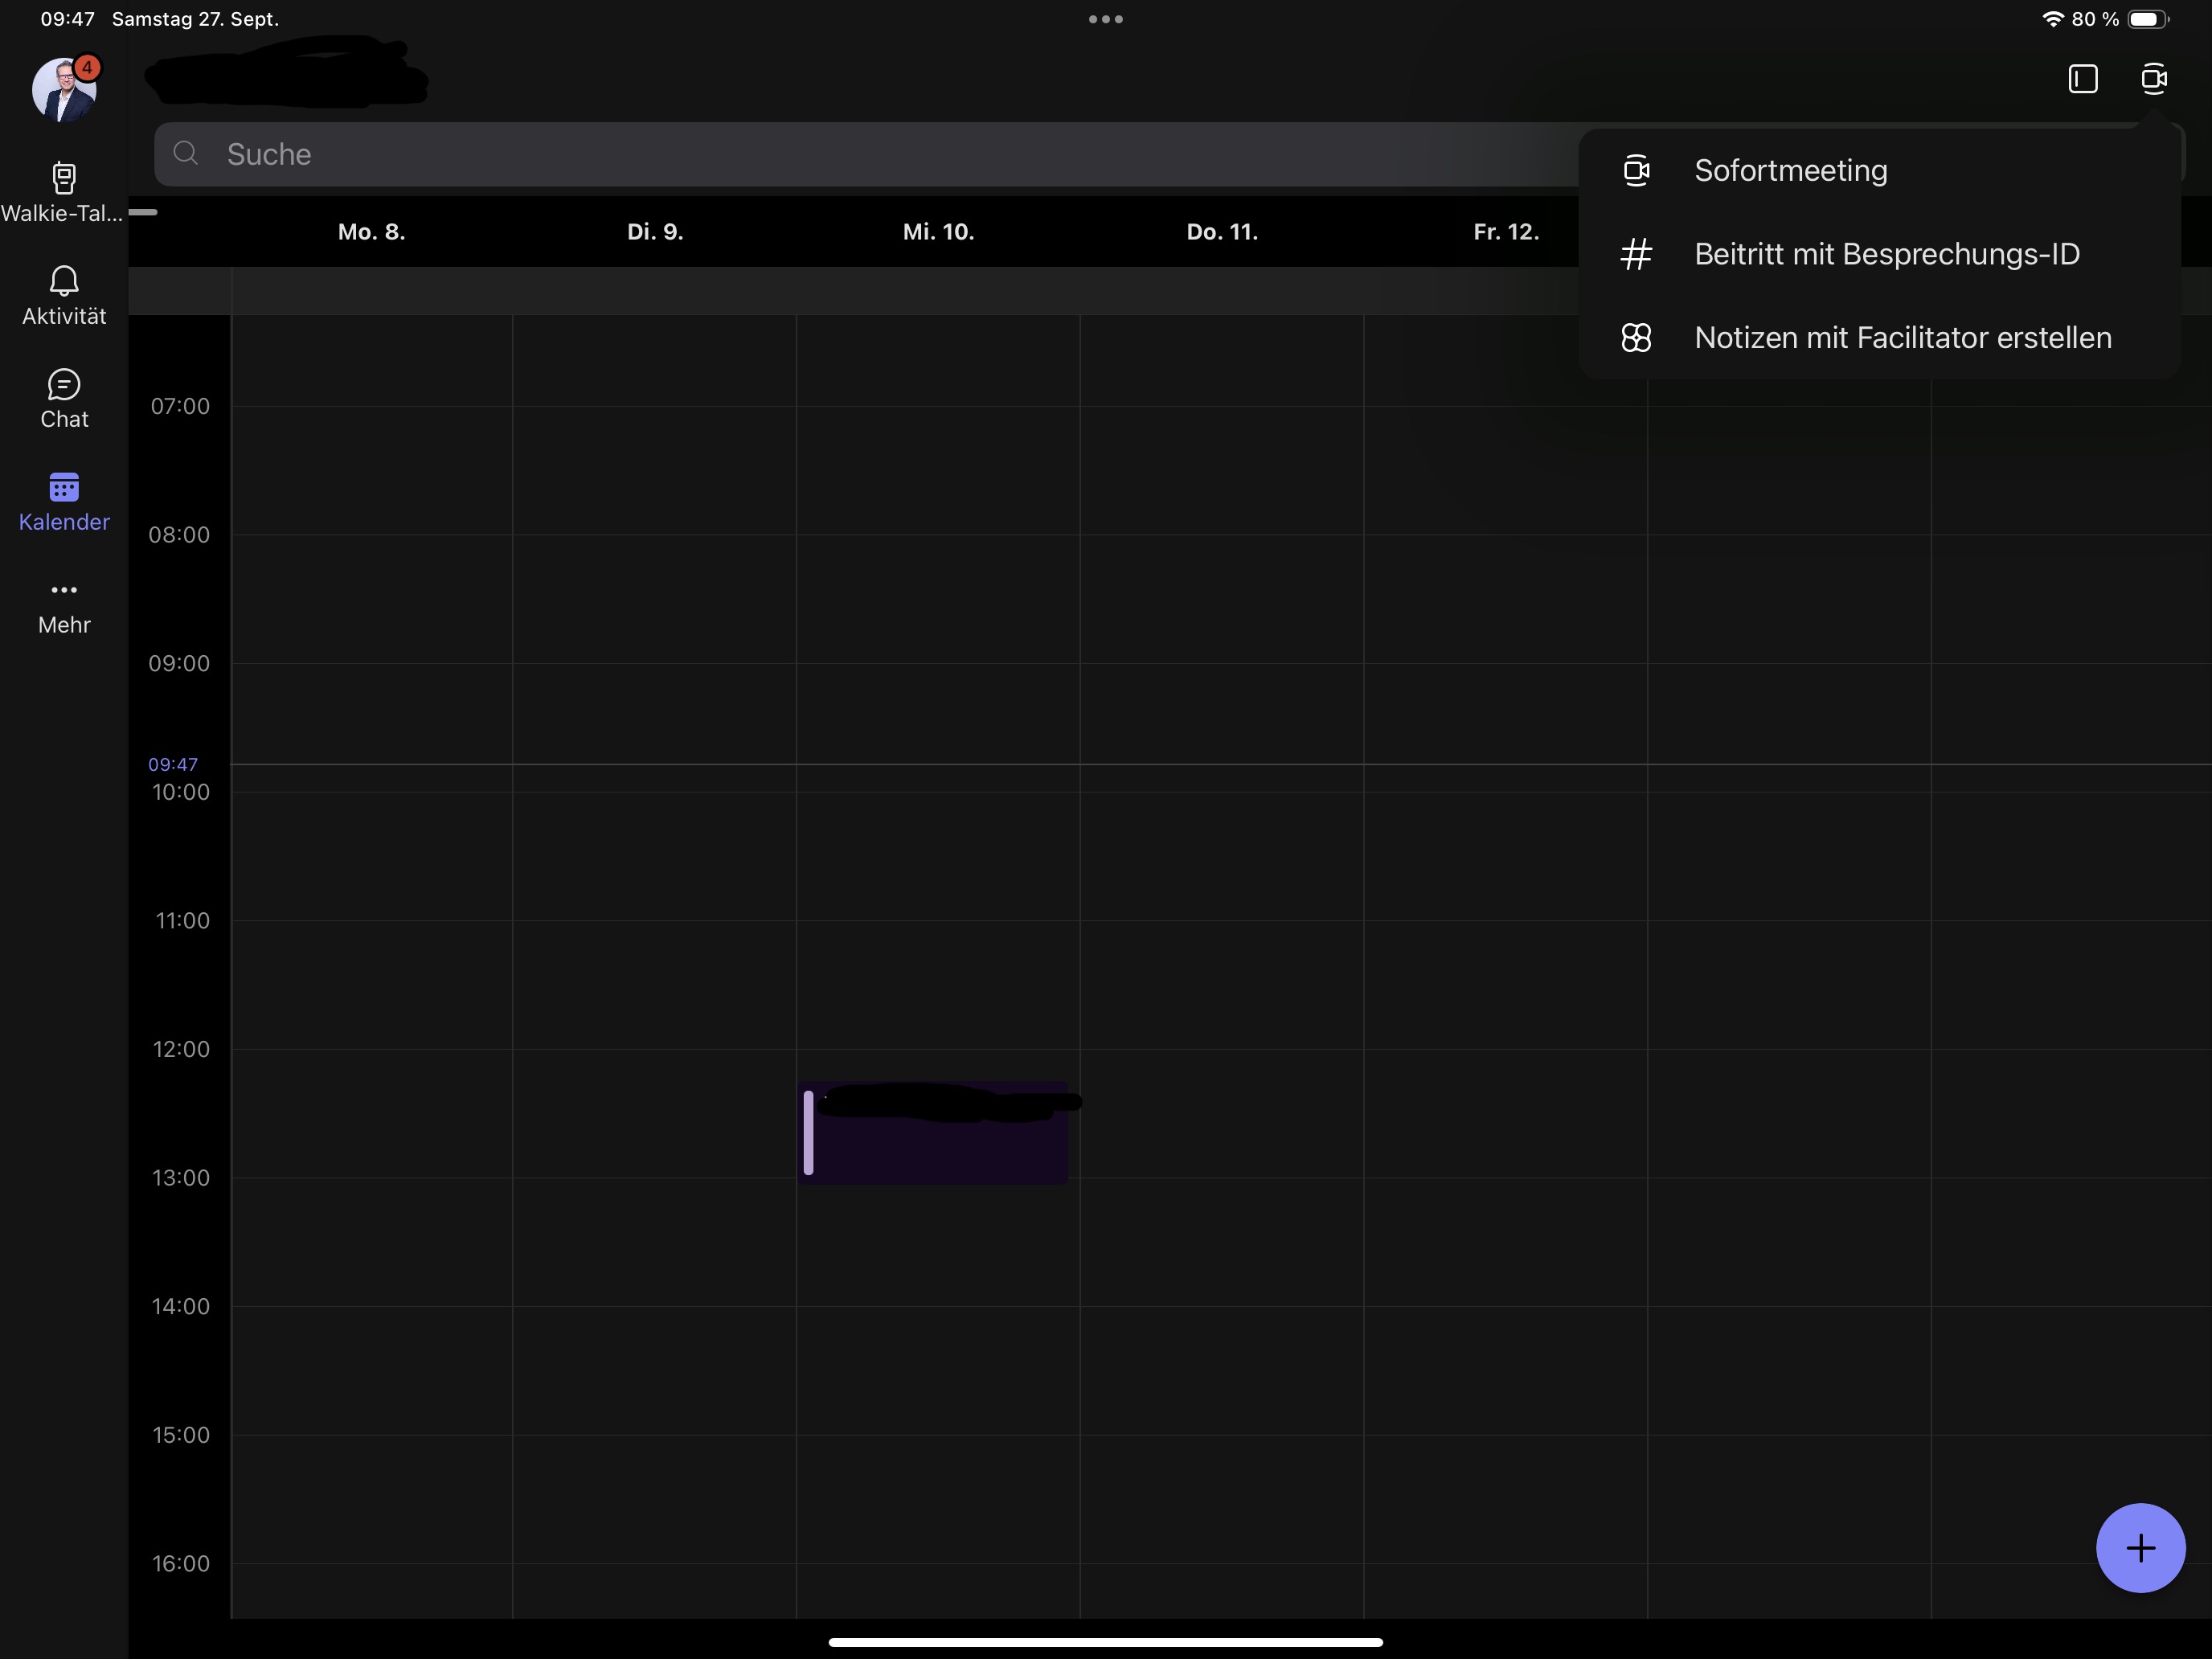The width and height of the screenshot is (2212, 1659).
Task: Tap the small drag handle above calendar
Action: click(143, 212)
